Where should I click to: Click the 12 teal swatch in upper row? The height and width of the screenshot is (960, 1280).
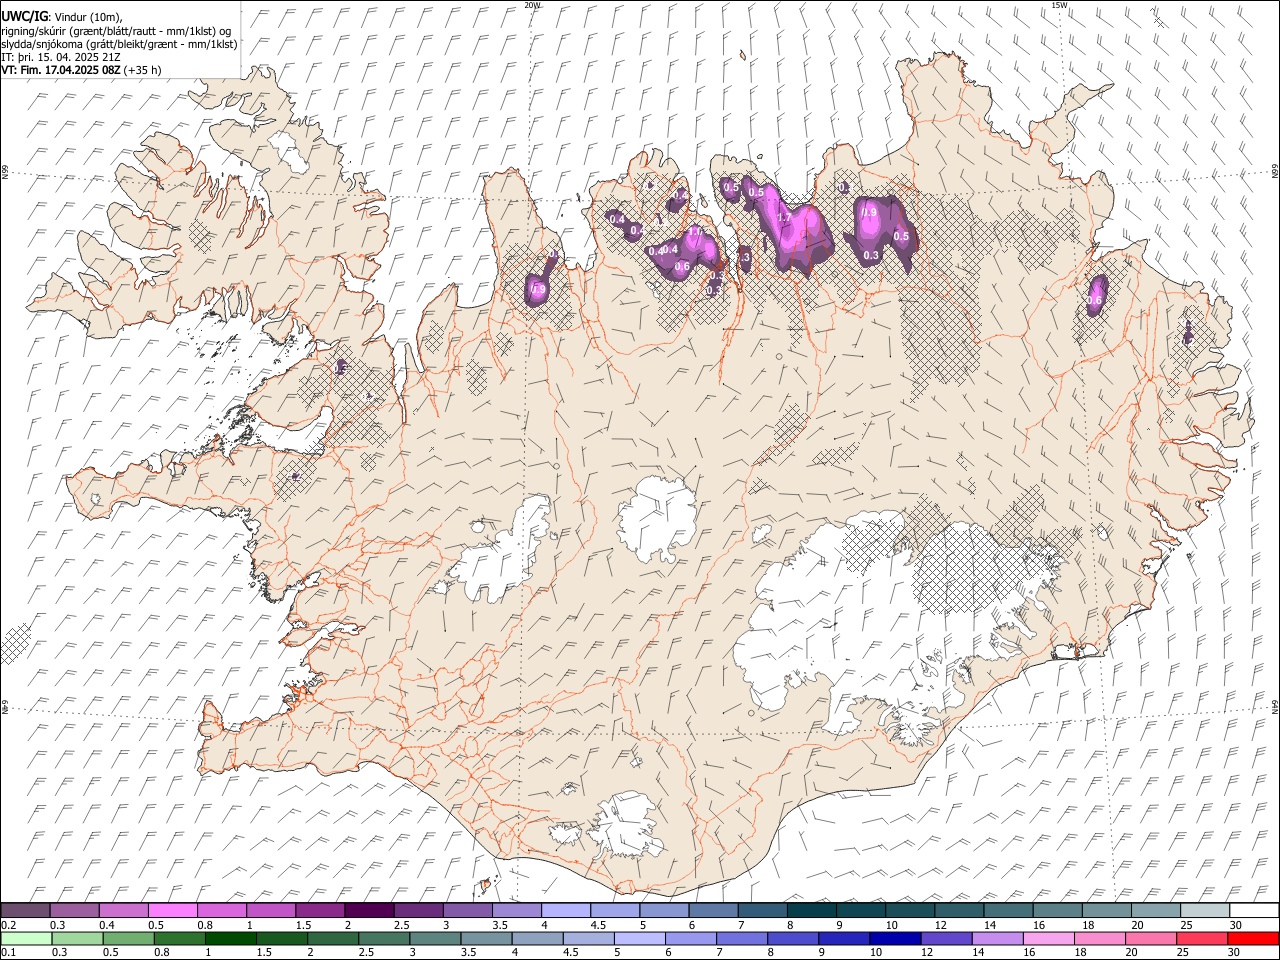pos(958,910)
